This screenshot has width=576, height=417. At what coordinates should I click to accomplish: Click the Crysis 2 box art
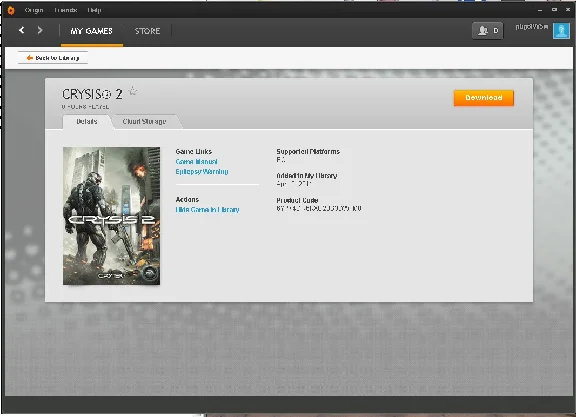click(111, 216)
